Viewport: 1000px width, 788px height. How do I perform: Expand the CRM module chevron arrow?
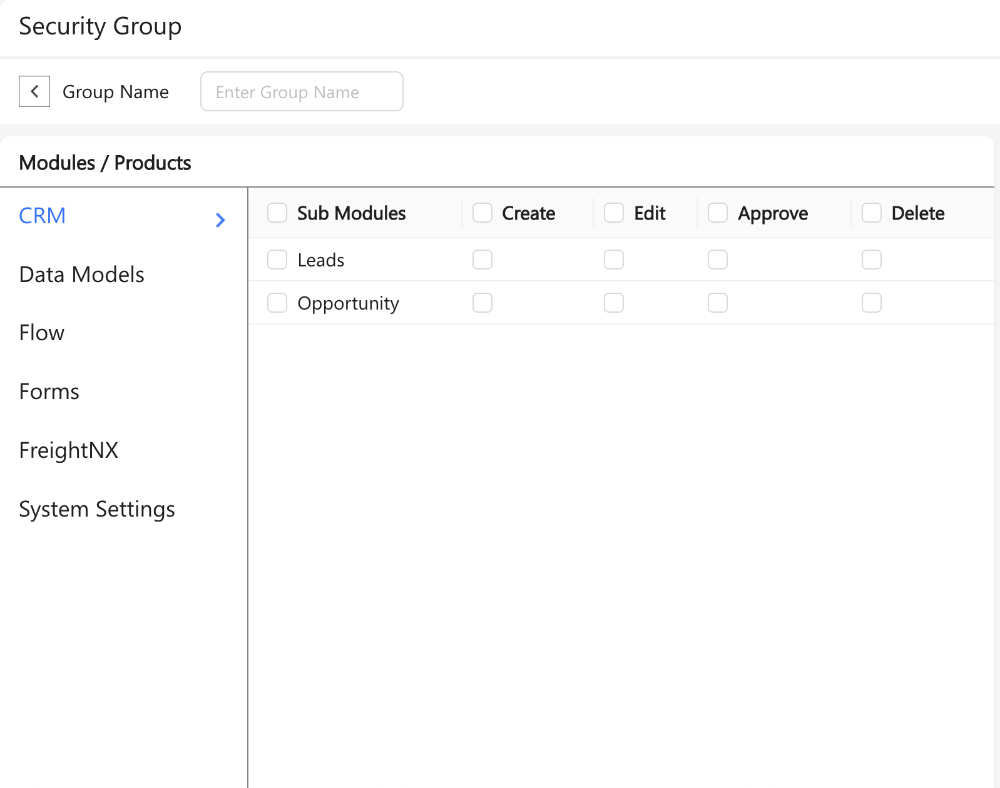[x=221, y=220]
